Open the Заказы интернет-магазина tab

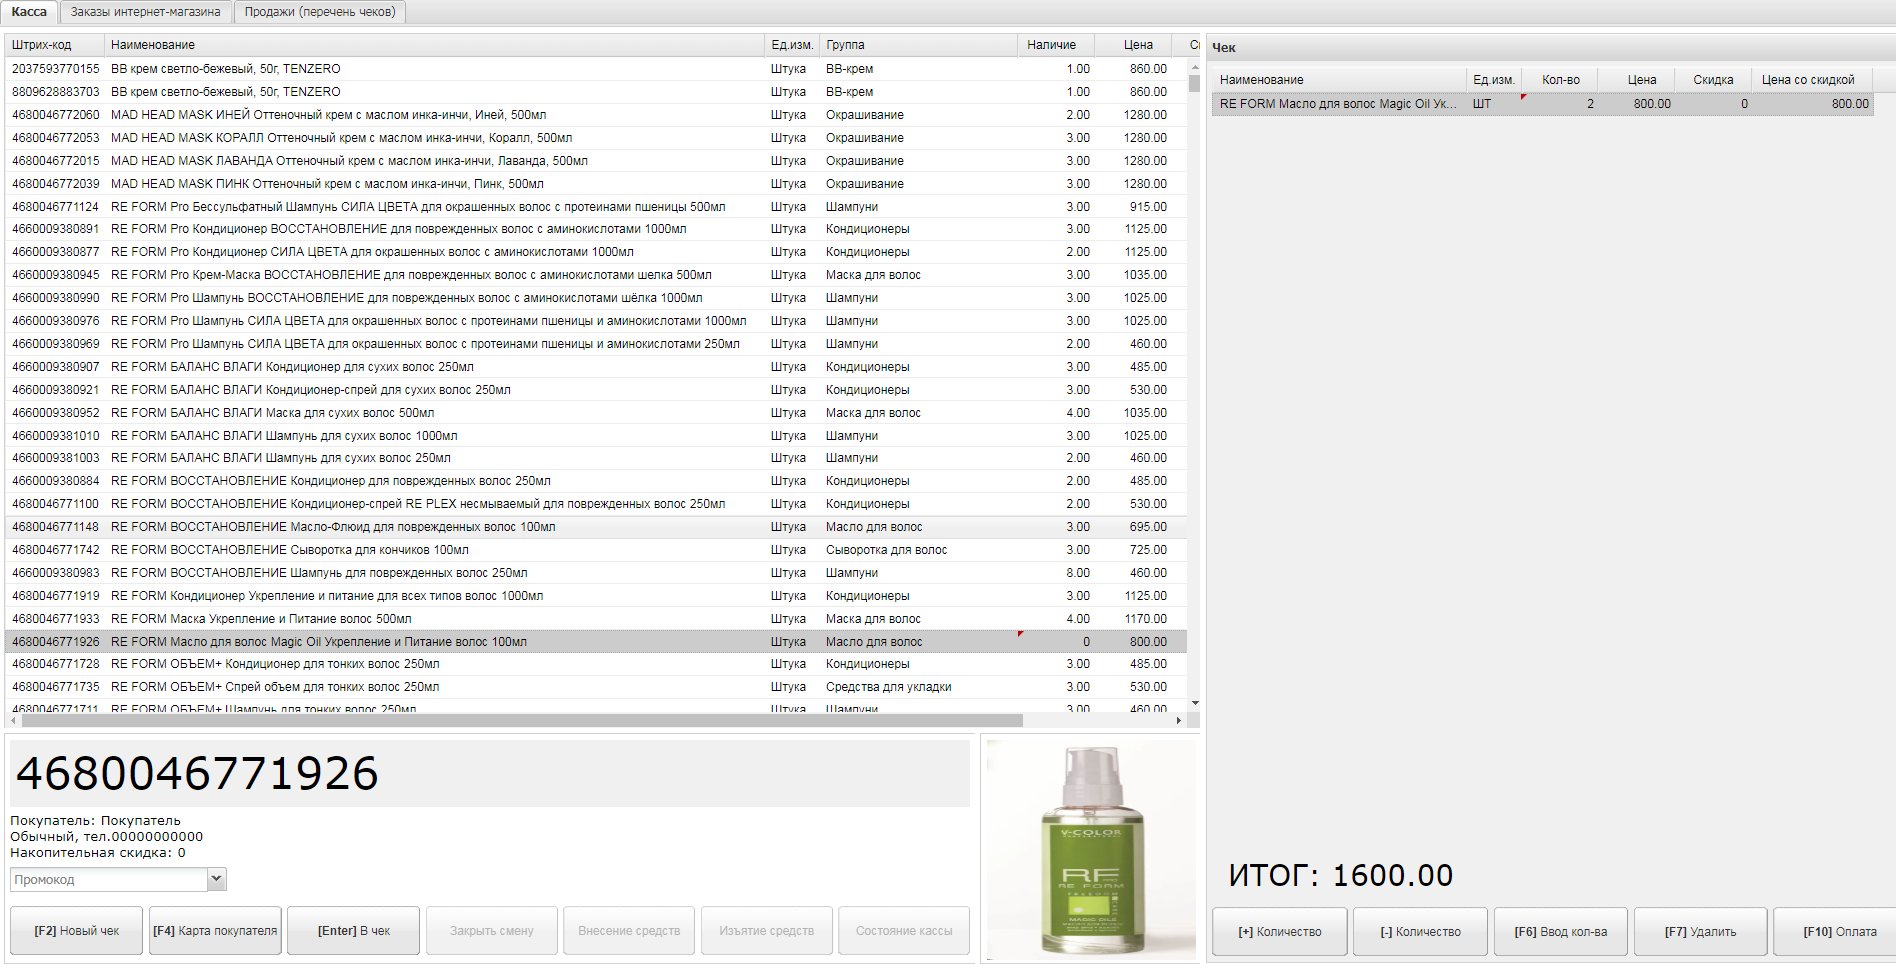tap(146, 12)
